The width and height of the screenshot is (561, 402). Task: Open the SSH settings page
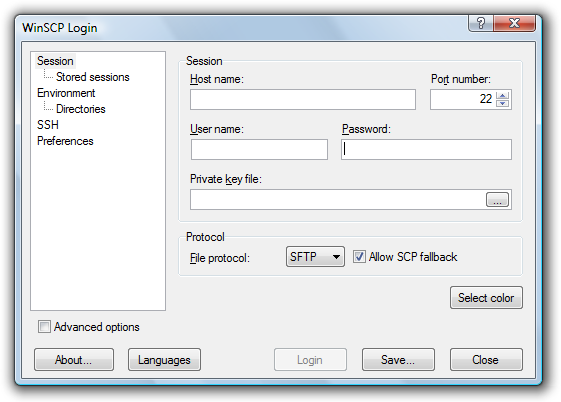point(48,125)
